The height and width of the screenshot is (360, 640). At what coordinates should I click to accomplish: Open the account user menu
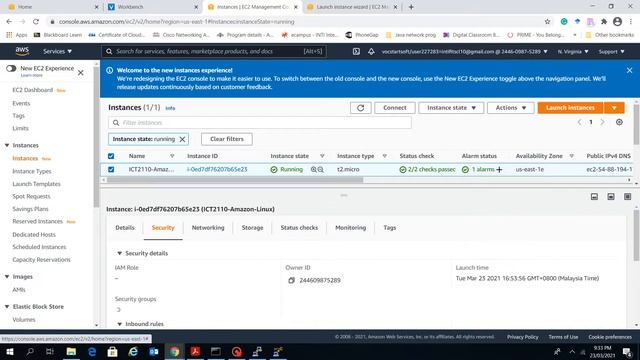click(x=464, y=51)
